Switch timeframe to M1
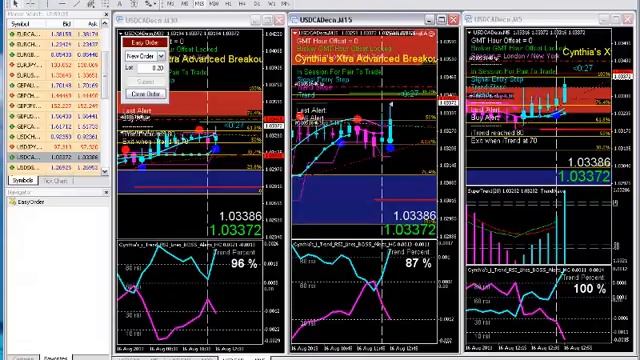Screen dimensions: 640x360 pos(170,4)
